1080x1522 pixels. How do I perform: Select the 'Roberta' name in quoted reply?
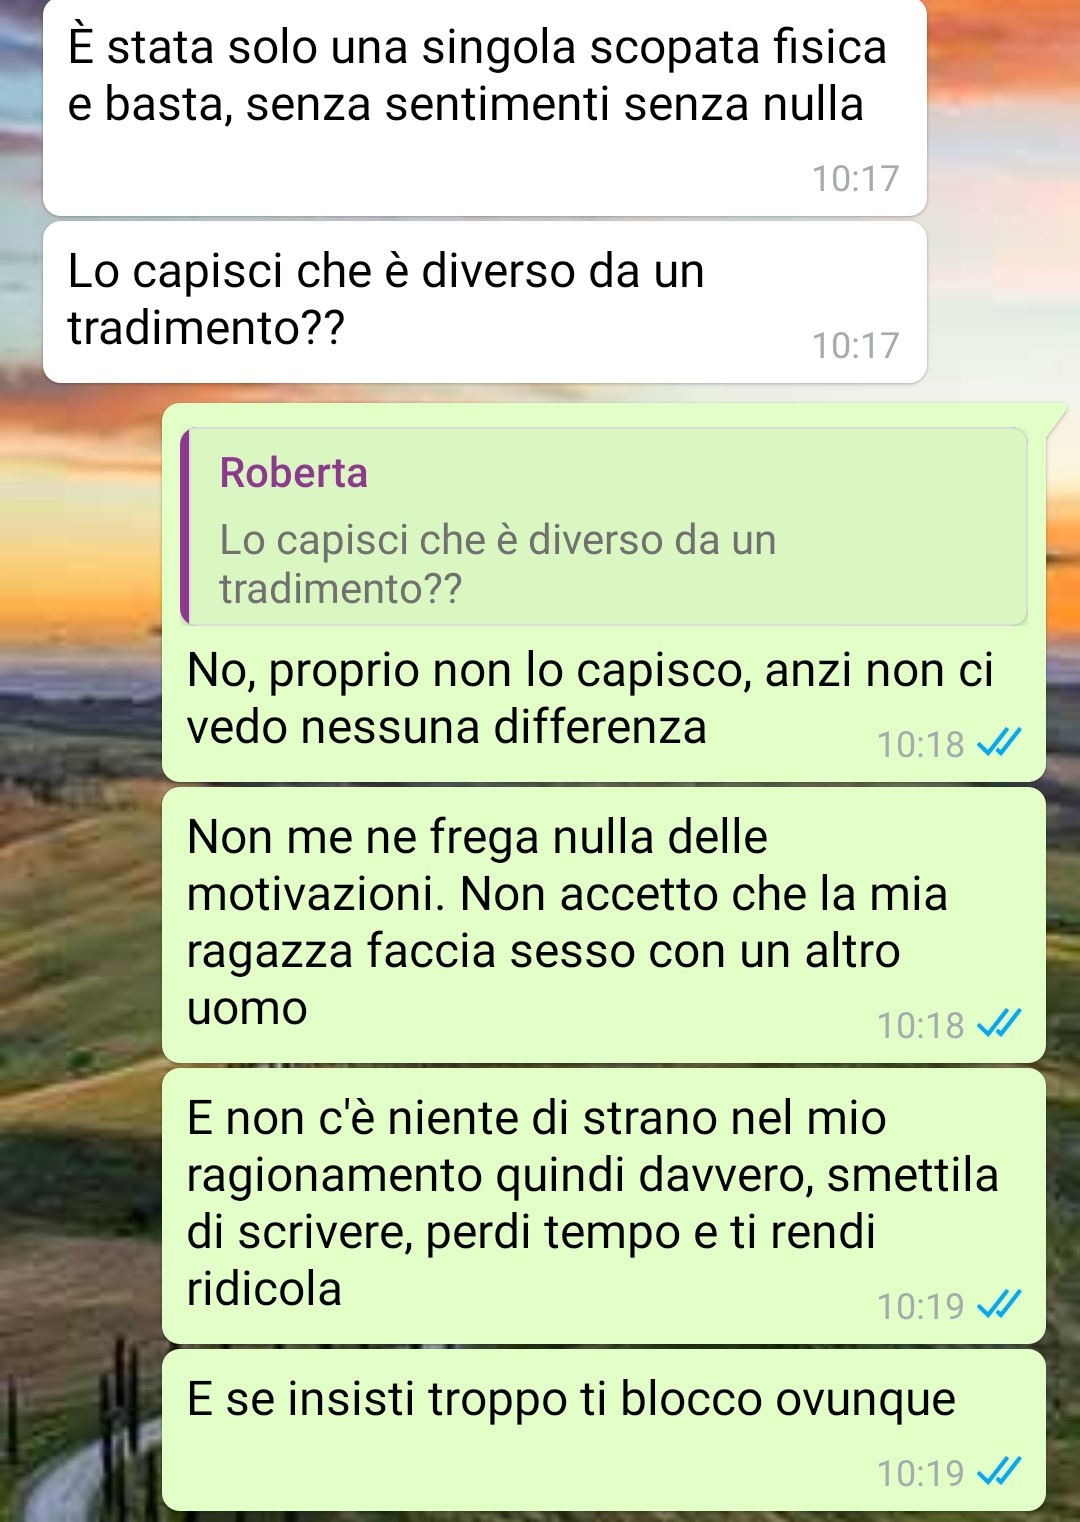[x=294, y=473]
